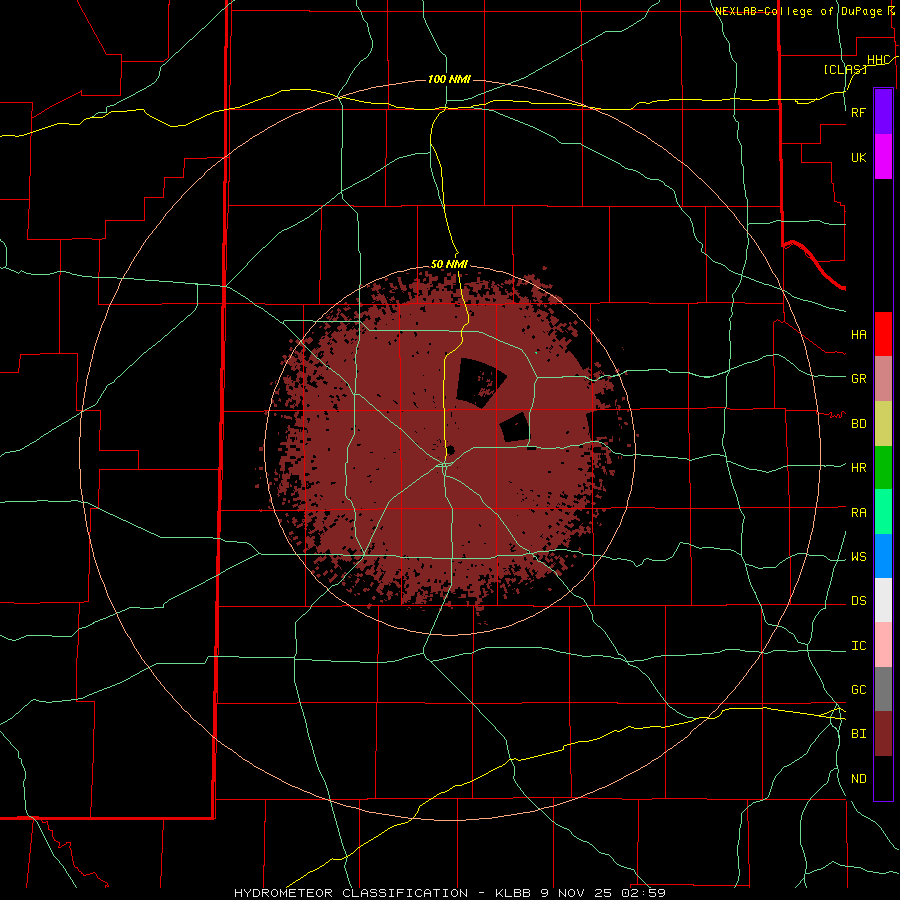Click the light pink IC legend swatch
The image size is (900, 900).
point(883,645)
